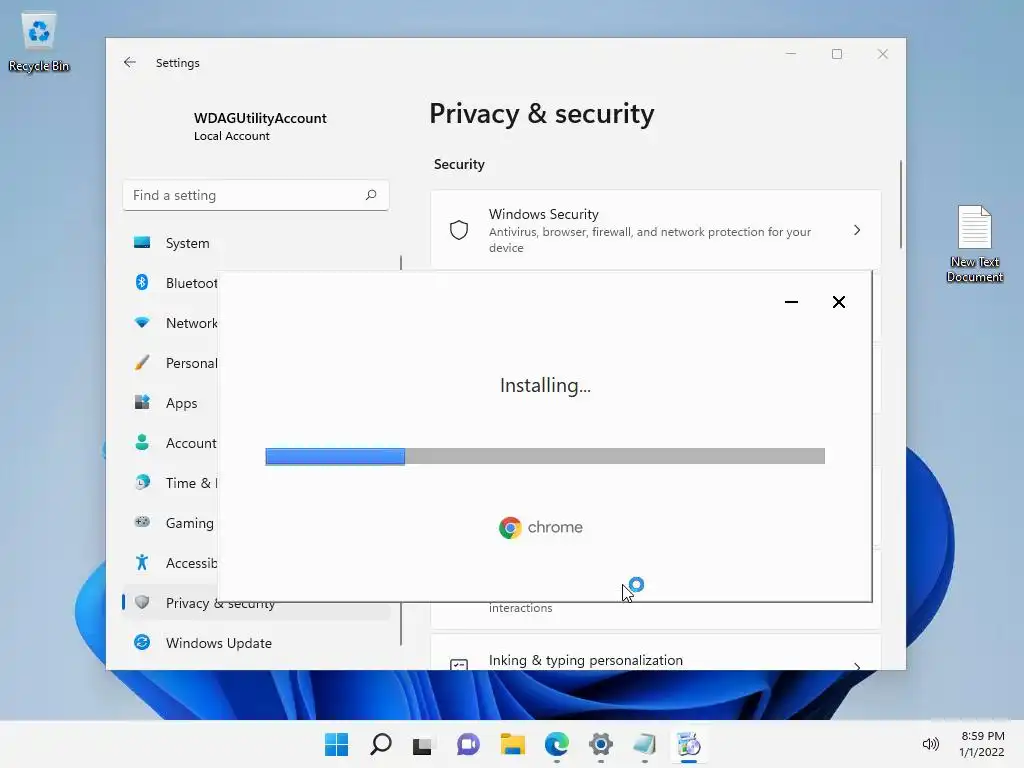This screenshot has height=768, width=1024.
Task: Expand Inking & typing personalization chevron
Action: [x=857, y=666]
